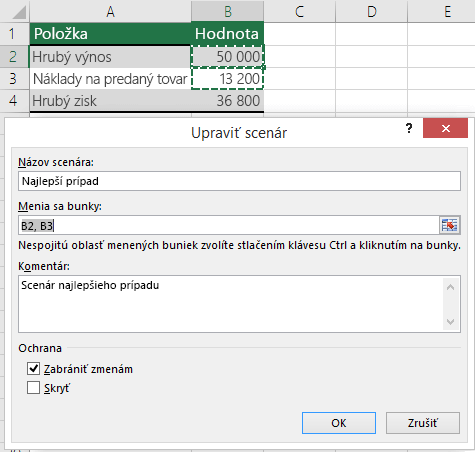This screenshot has width=475, height=452.
Task: Select cell with value 50 000
Action: 228,56
